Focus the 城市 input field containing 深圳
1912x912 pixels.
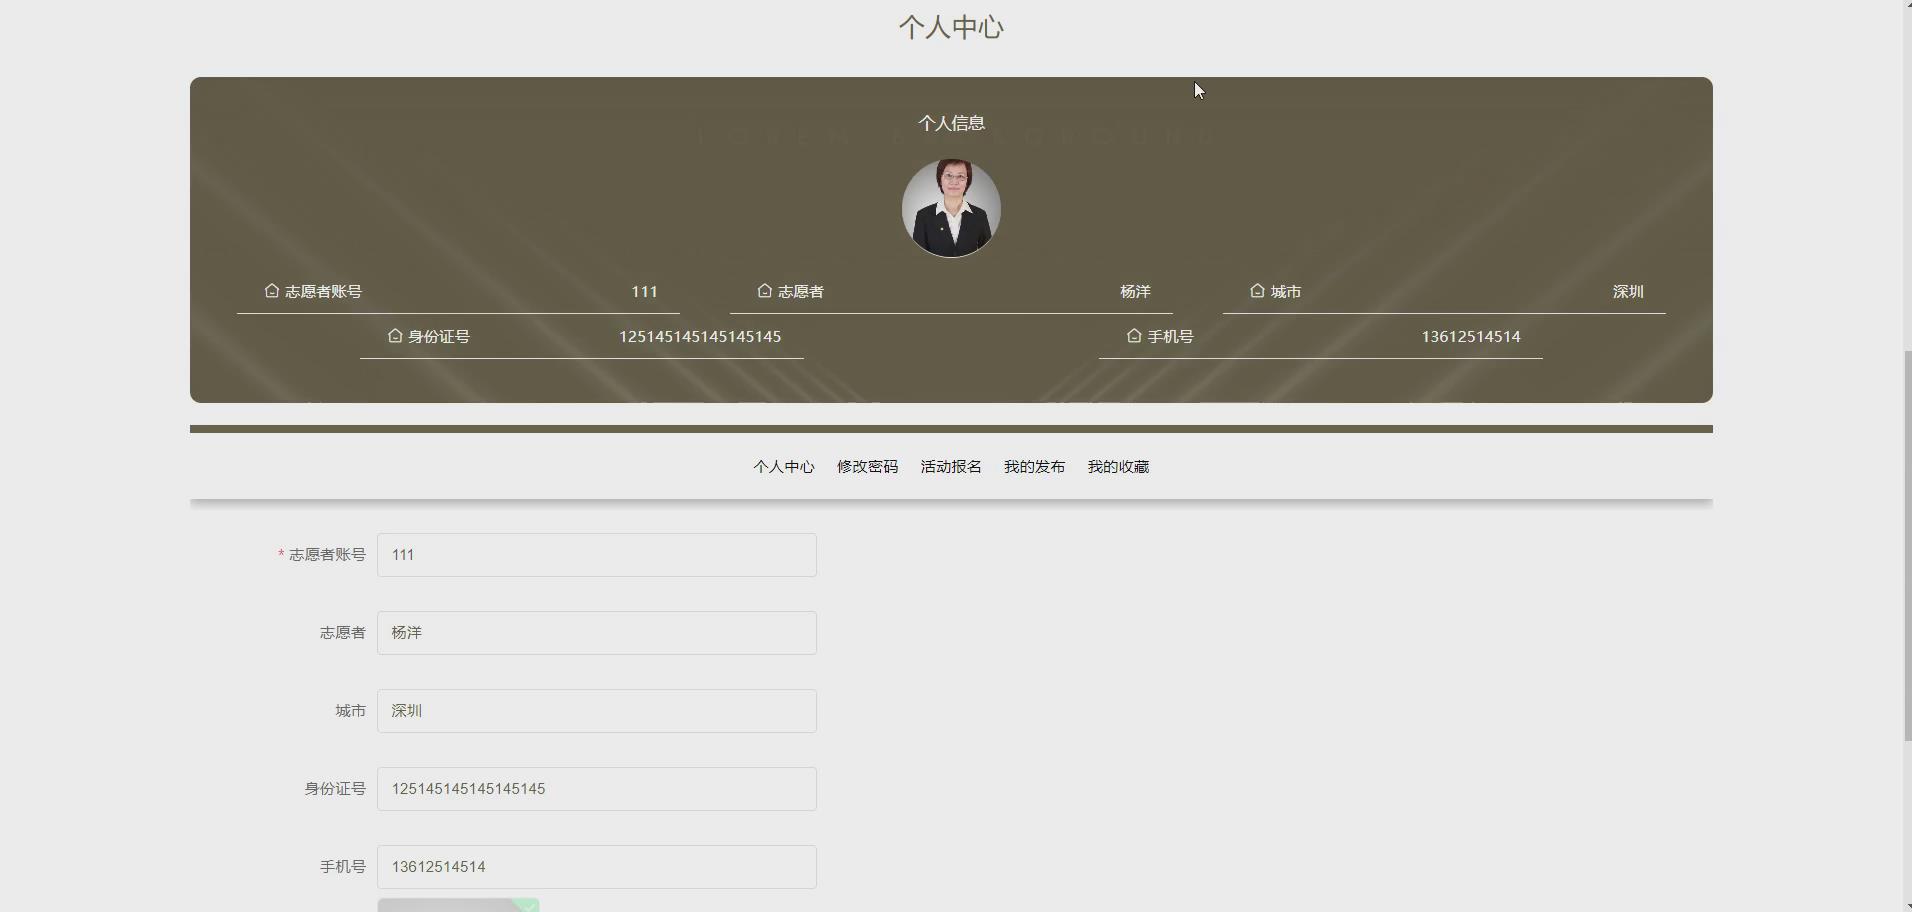(597, 711)
